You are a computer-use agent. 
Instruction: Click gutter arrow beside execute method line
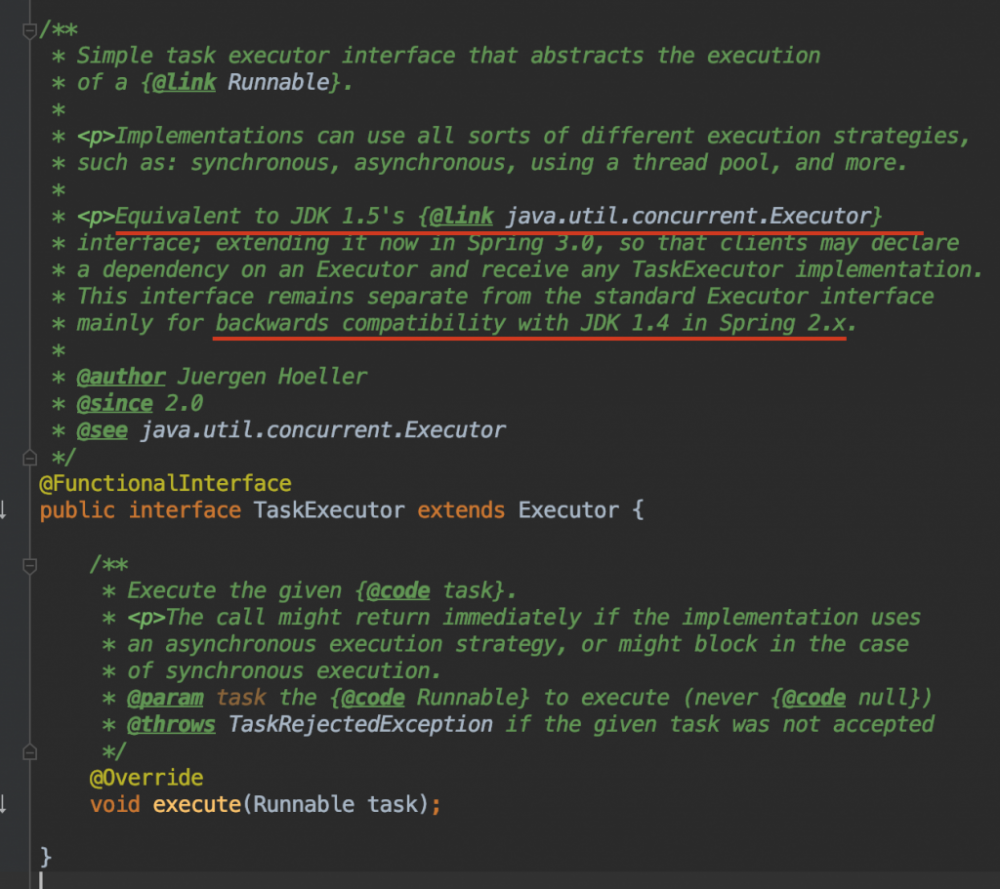(3, 804)
